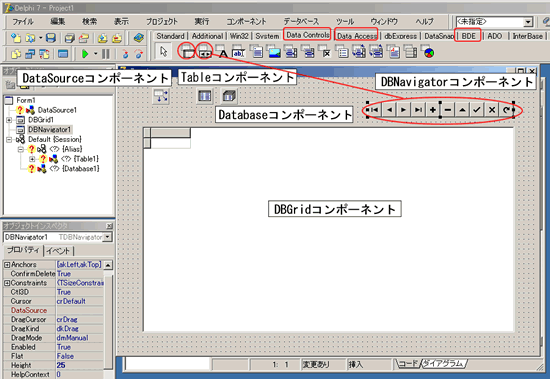The width and height of the screenshot is (550, 379).
Task: Pick the DBCheckBox component icon
Action: tap(326, 53)
